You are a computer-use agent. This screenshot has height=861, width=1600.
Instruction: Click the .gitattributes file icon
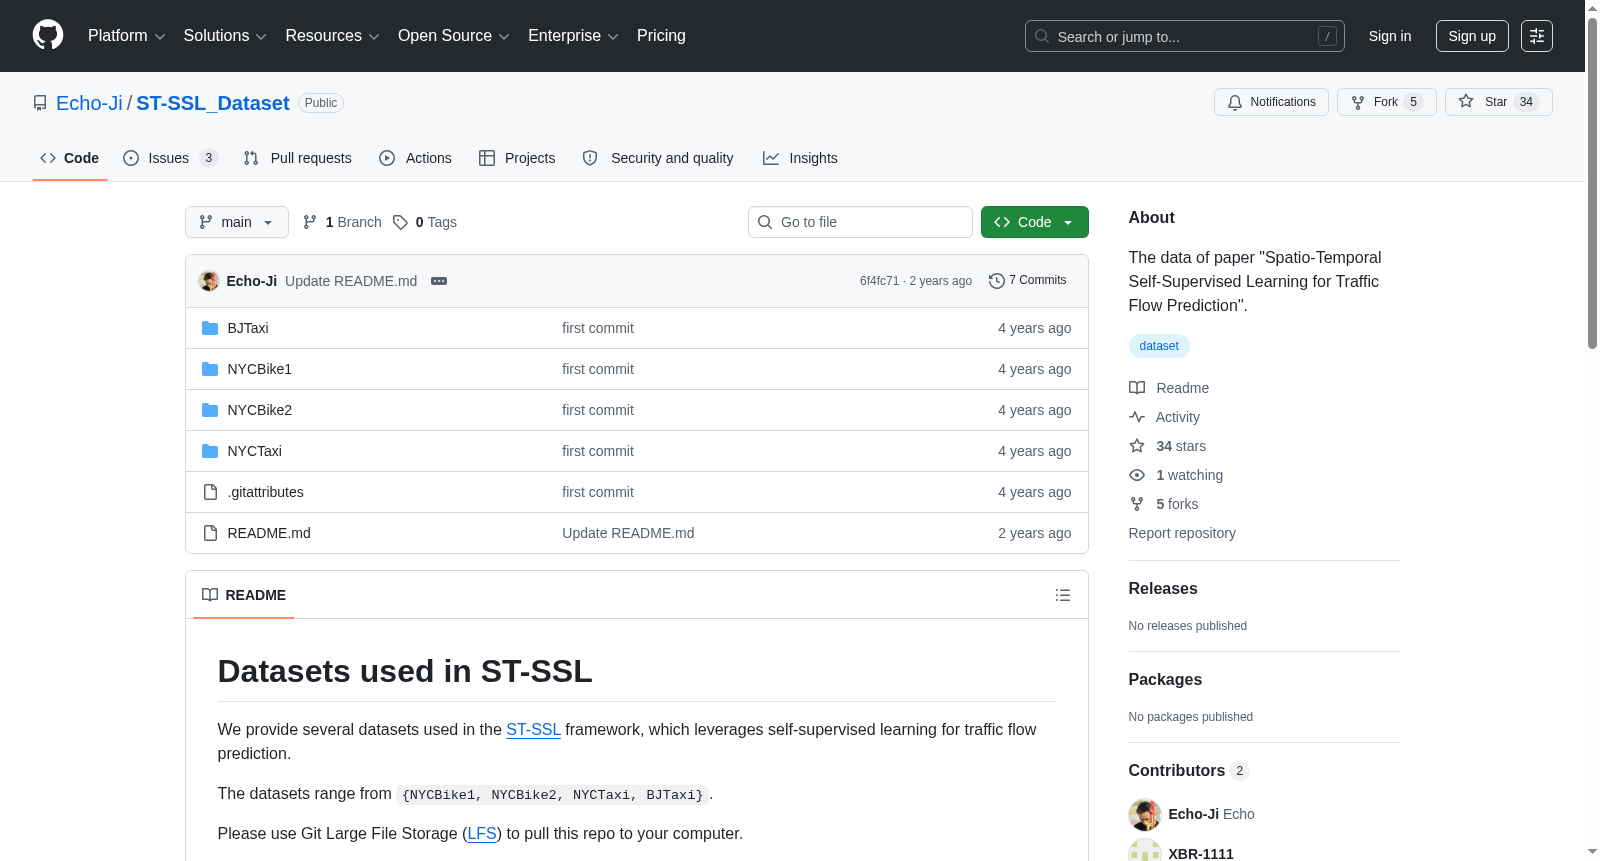tap(210, 492)
